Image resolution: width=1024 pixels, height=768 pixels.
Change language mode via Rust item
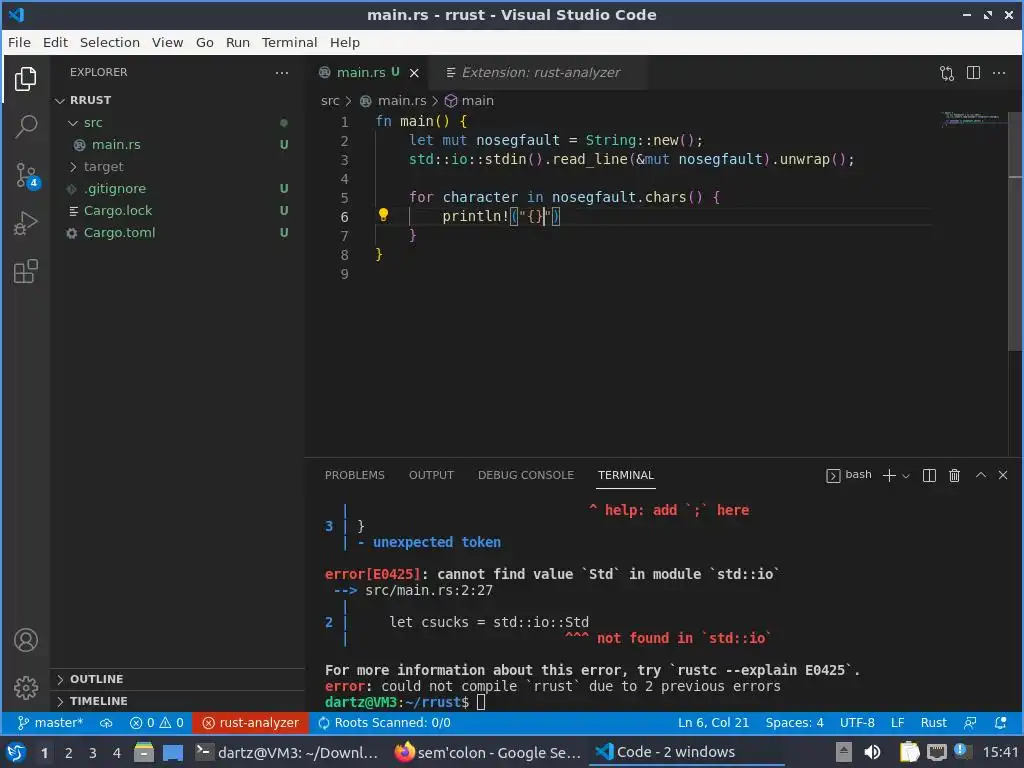(x=933, y=722)
